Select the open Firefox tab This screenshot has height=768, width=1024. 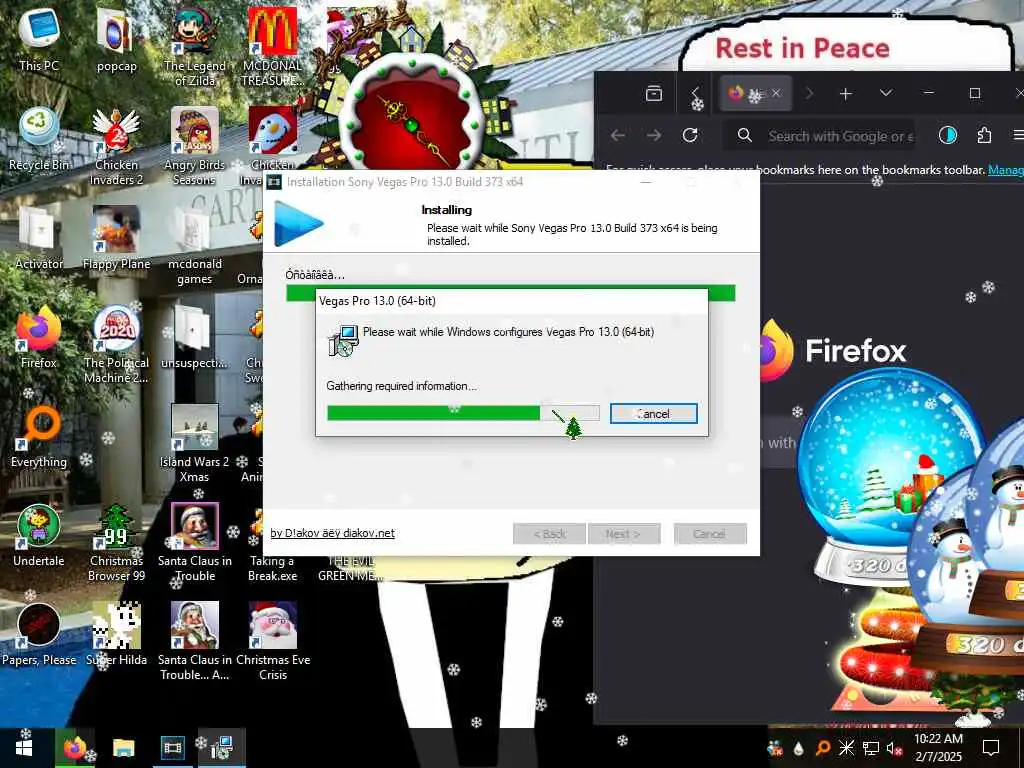coord(756,93)
